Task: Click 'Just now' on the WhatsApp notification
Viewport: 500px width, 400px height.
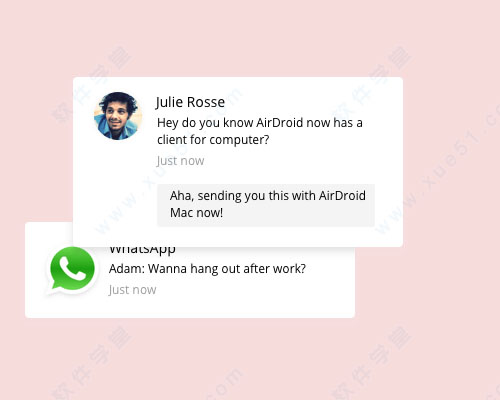Action: click(132, 290)
